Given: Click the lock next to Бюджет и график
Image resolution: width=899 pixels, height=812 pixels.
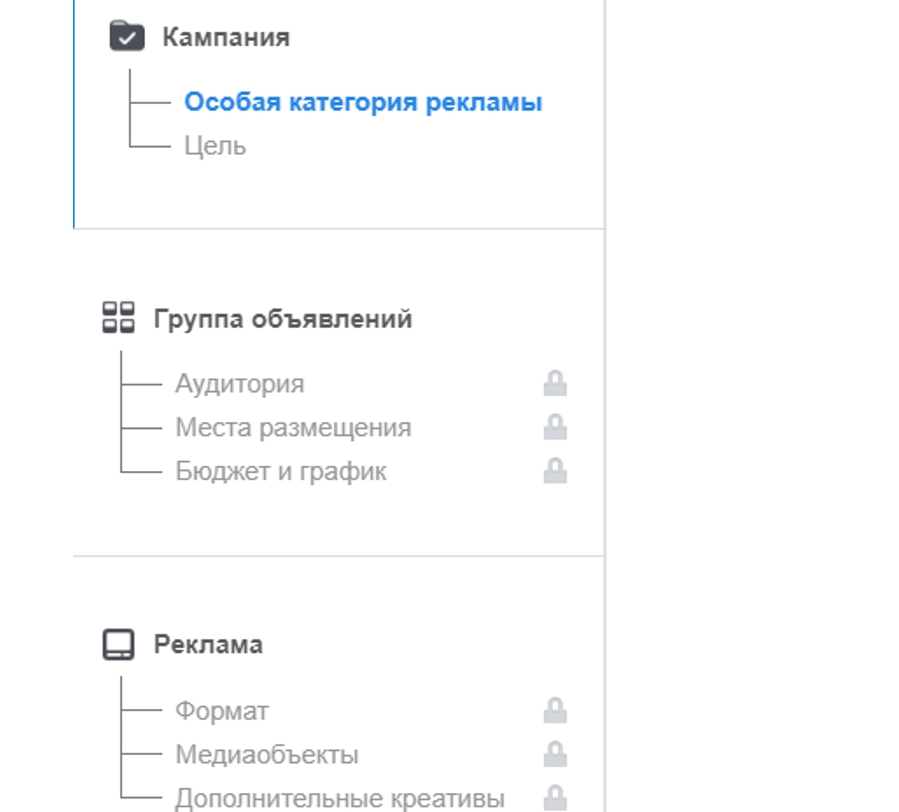Looking at the screenshot, I should pos(555,471).
